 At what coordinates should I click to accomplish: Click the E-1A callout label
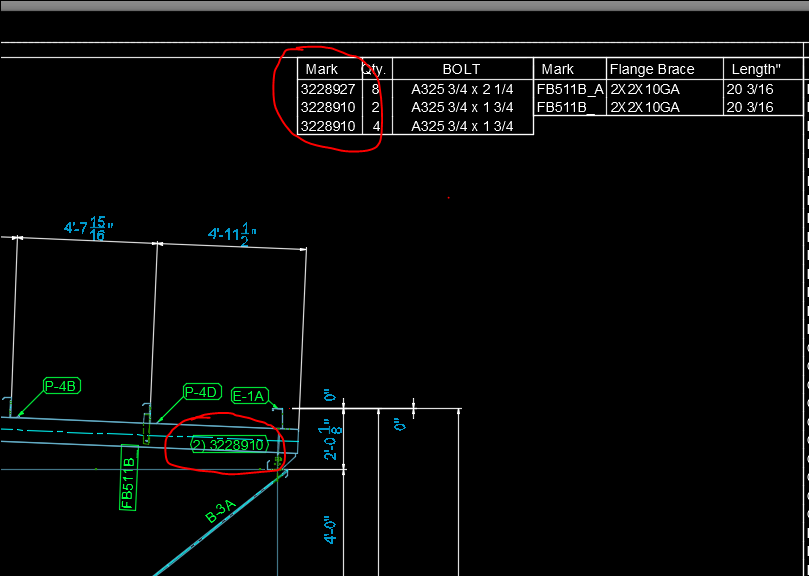click(x=248, y=396)
